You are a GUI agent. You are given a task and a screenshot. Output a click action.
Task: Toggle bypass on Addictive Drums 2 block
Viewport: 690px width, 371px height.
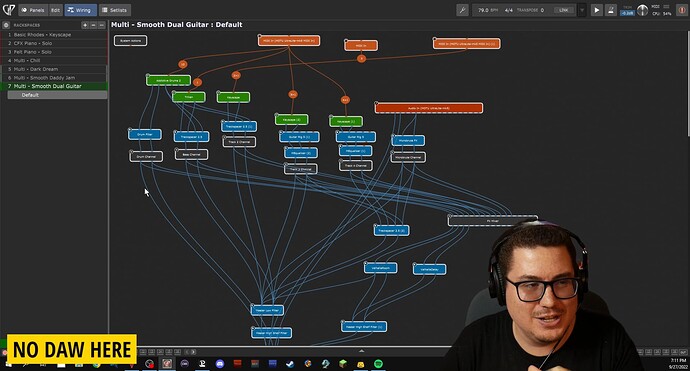[x=148, y=75]
